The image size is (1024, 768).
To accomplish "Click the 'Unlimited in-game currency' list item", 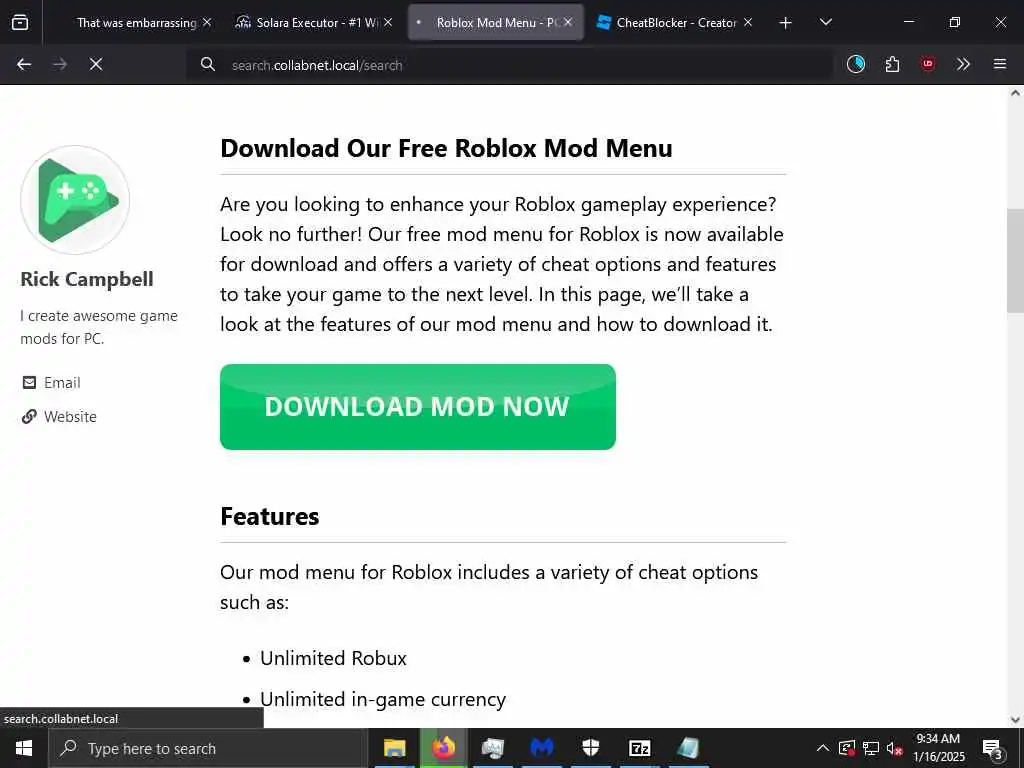I will click(383, 699).
